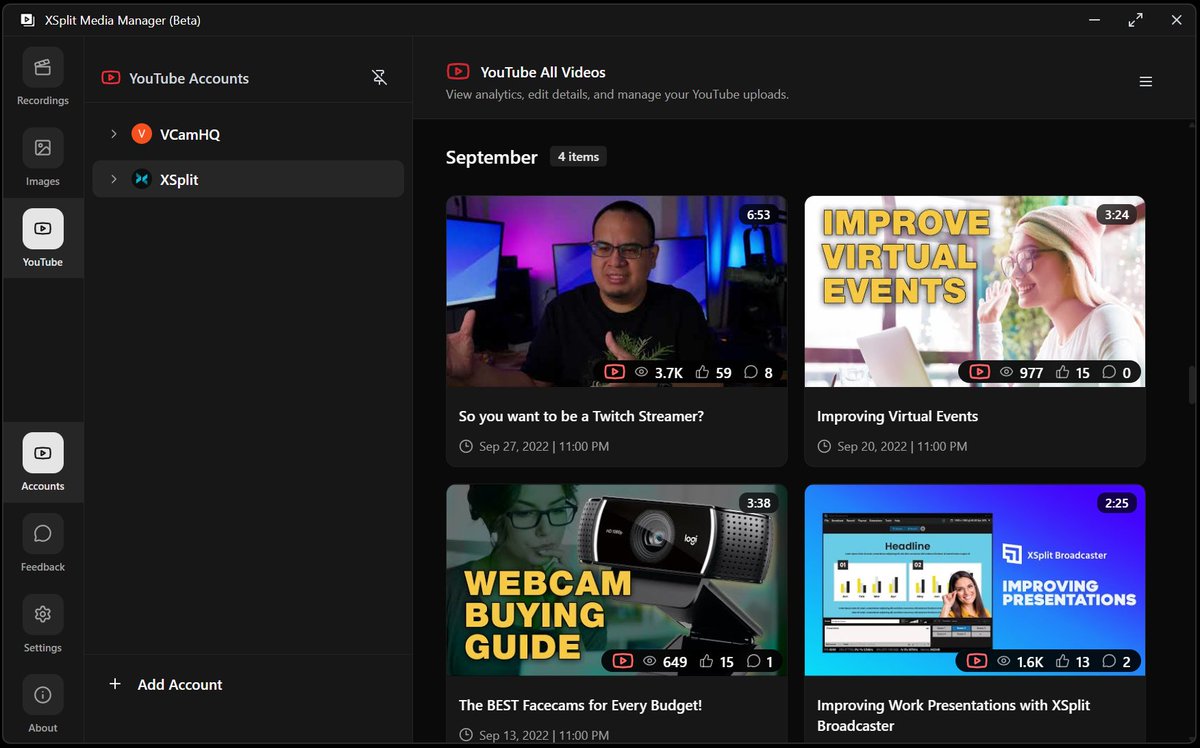Click views eye icon on Webcam Buying Guide
Screen dimensions: 1200x748
click(650, 661)
